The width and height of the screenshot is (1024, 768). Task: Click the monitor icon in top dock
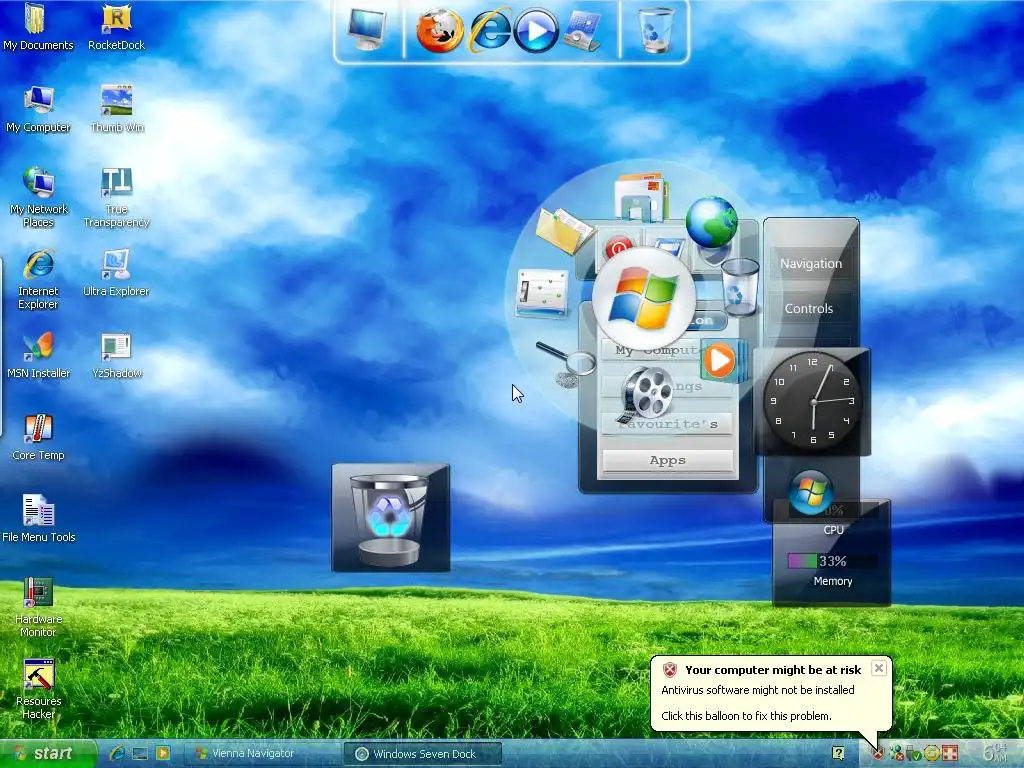point(366,29)
